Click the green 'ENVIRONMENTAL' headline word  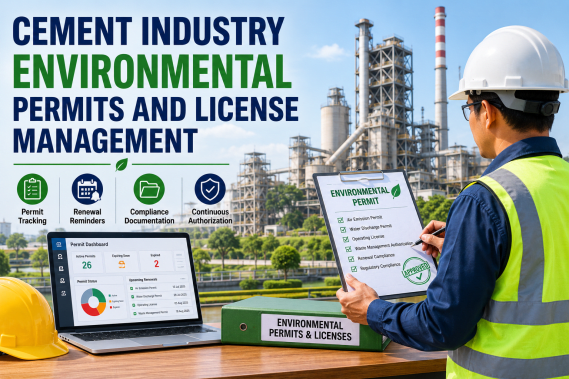coord(152,72)
